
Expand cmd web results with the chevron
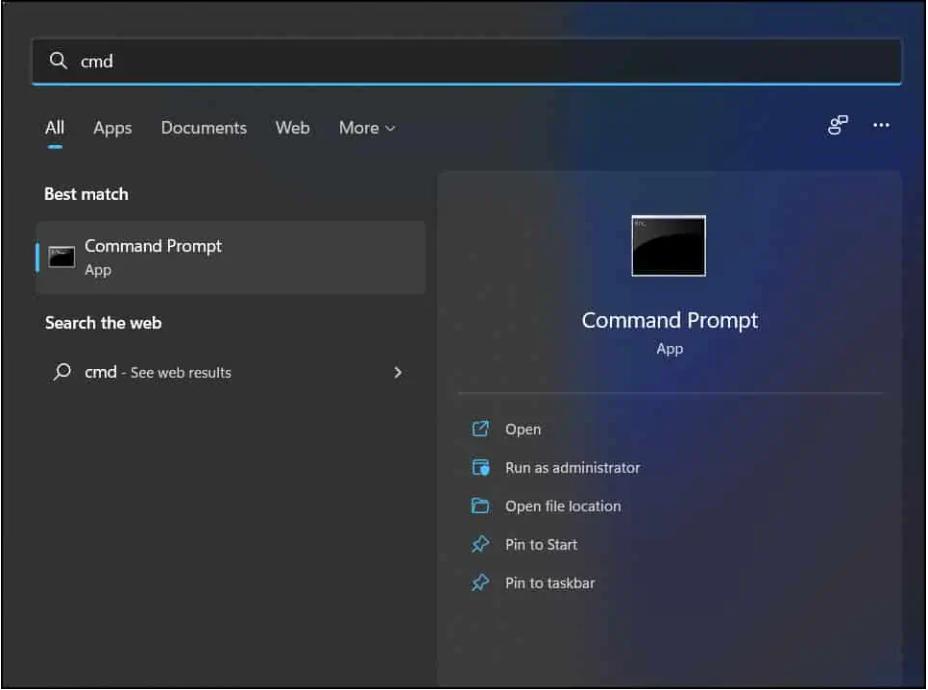(x=398, y=372)
